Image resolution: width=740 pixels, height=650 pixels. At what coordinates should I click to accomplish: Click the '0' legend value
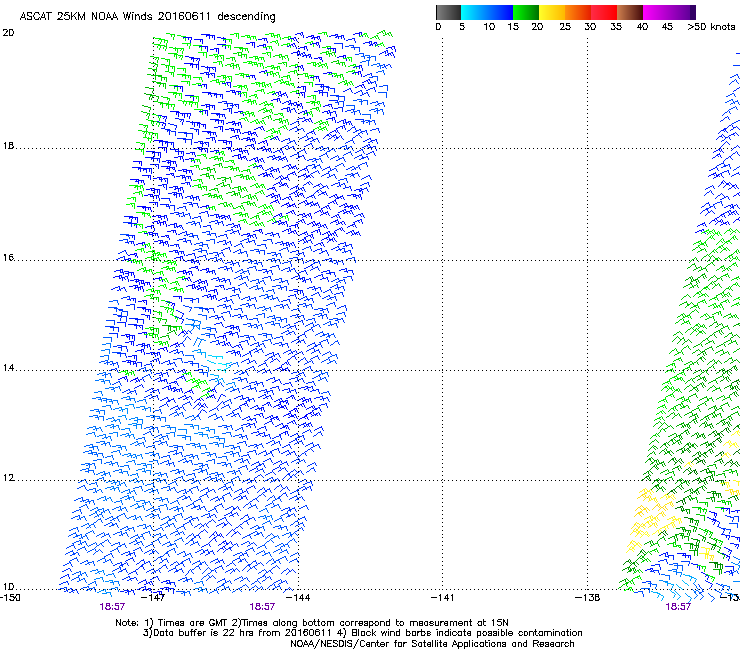(x=438, y=27)
